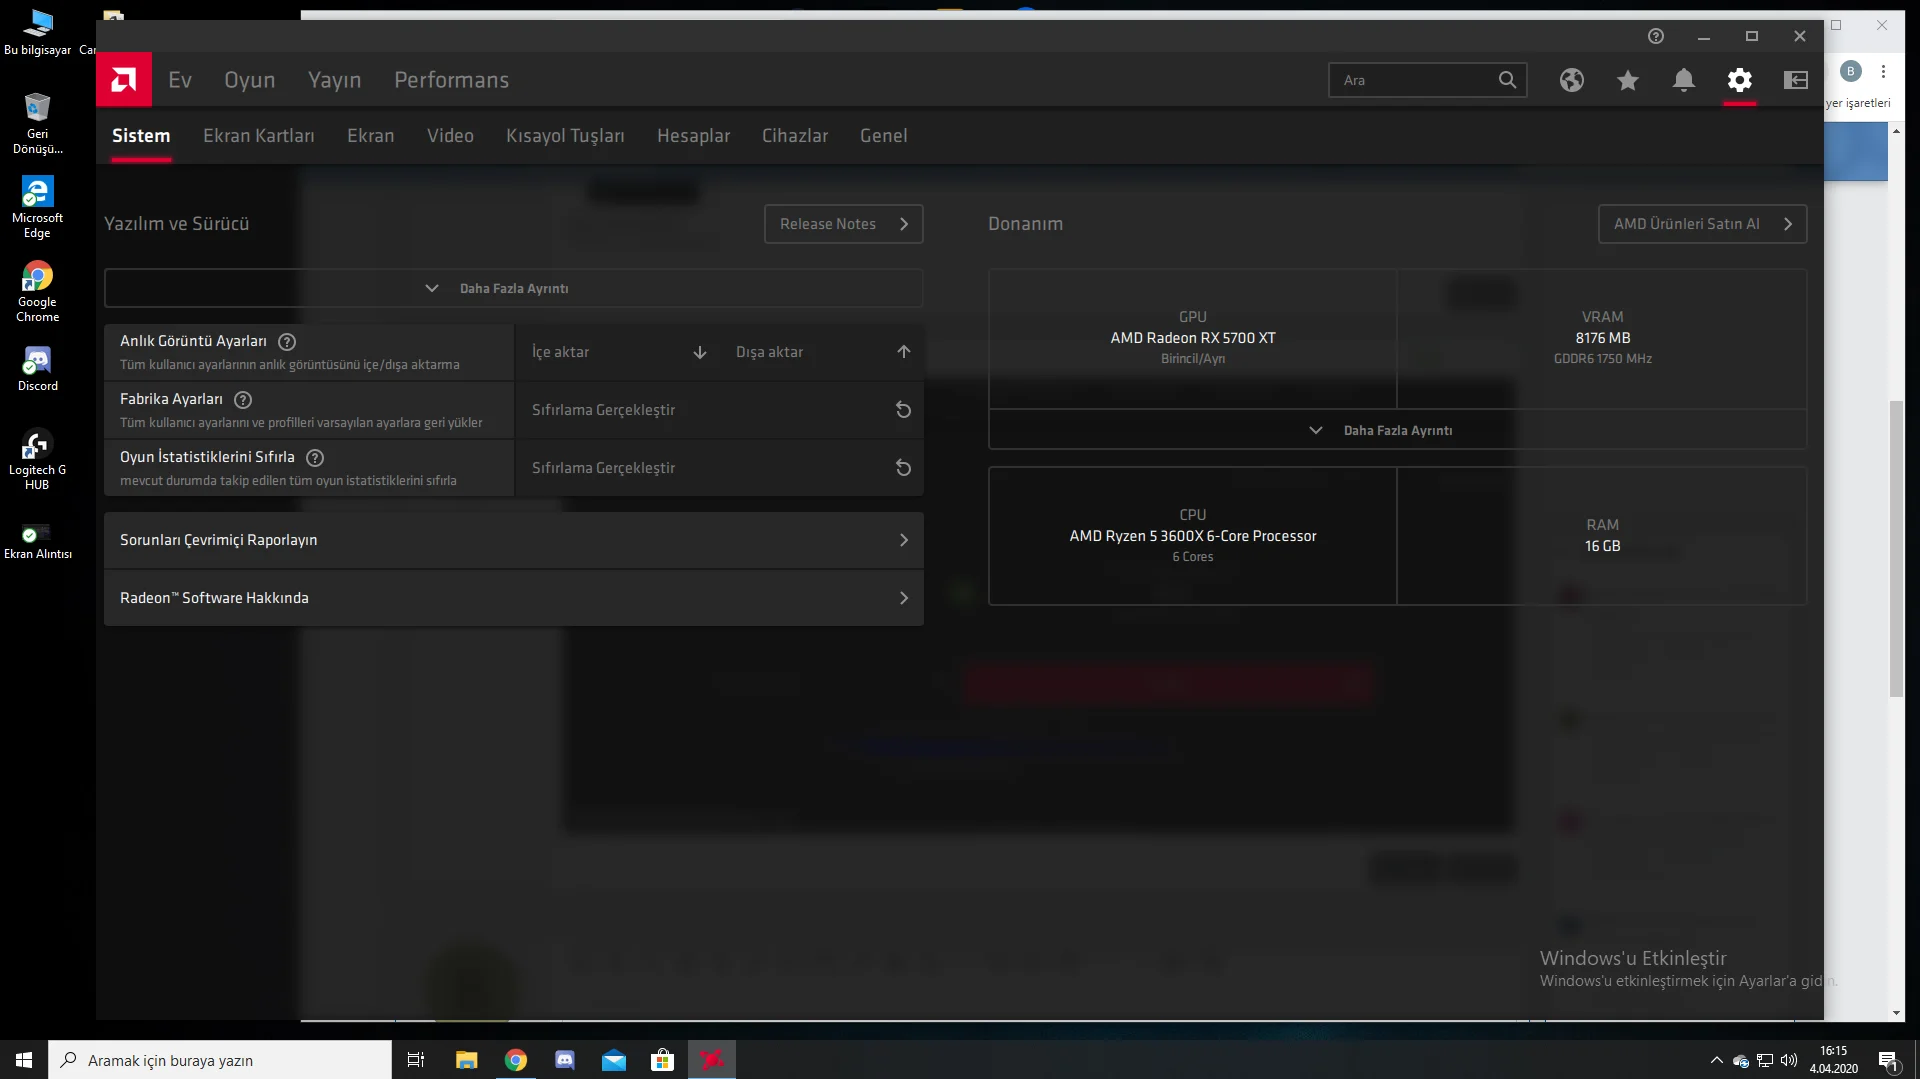Image resolution: width=1920 pixels, height=1079 pixels.
Task: Expand Daha Fazla Ayrıntı under GPU hardware
Action: [1397, 430]
